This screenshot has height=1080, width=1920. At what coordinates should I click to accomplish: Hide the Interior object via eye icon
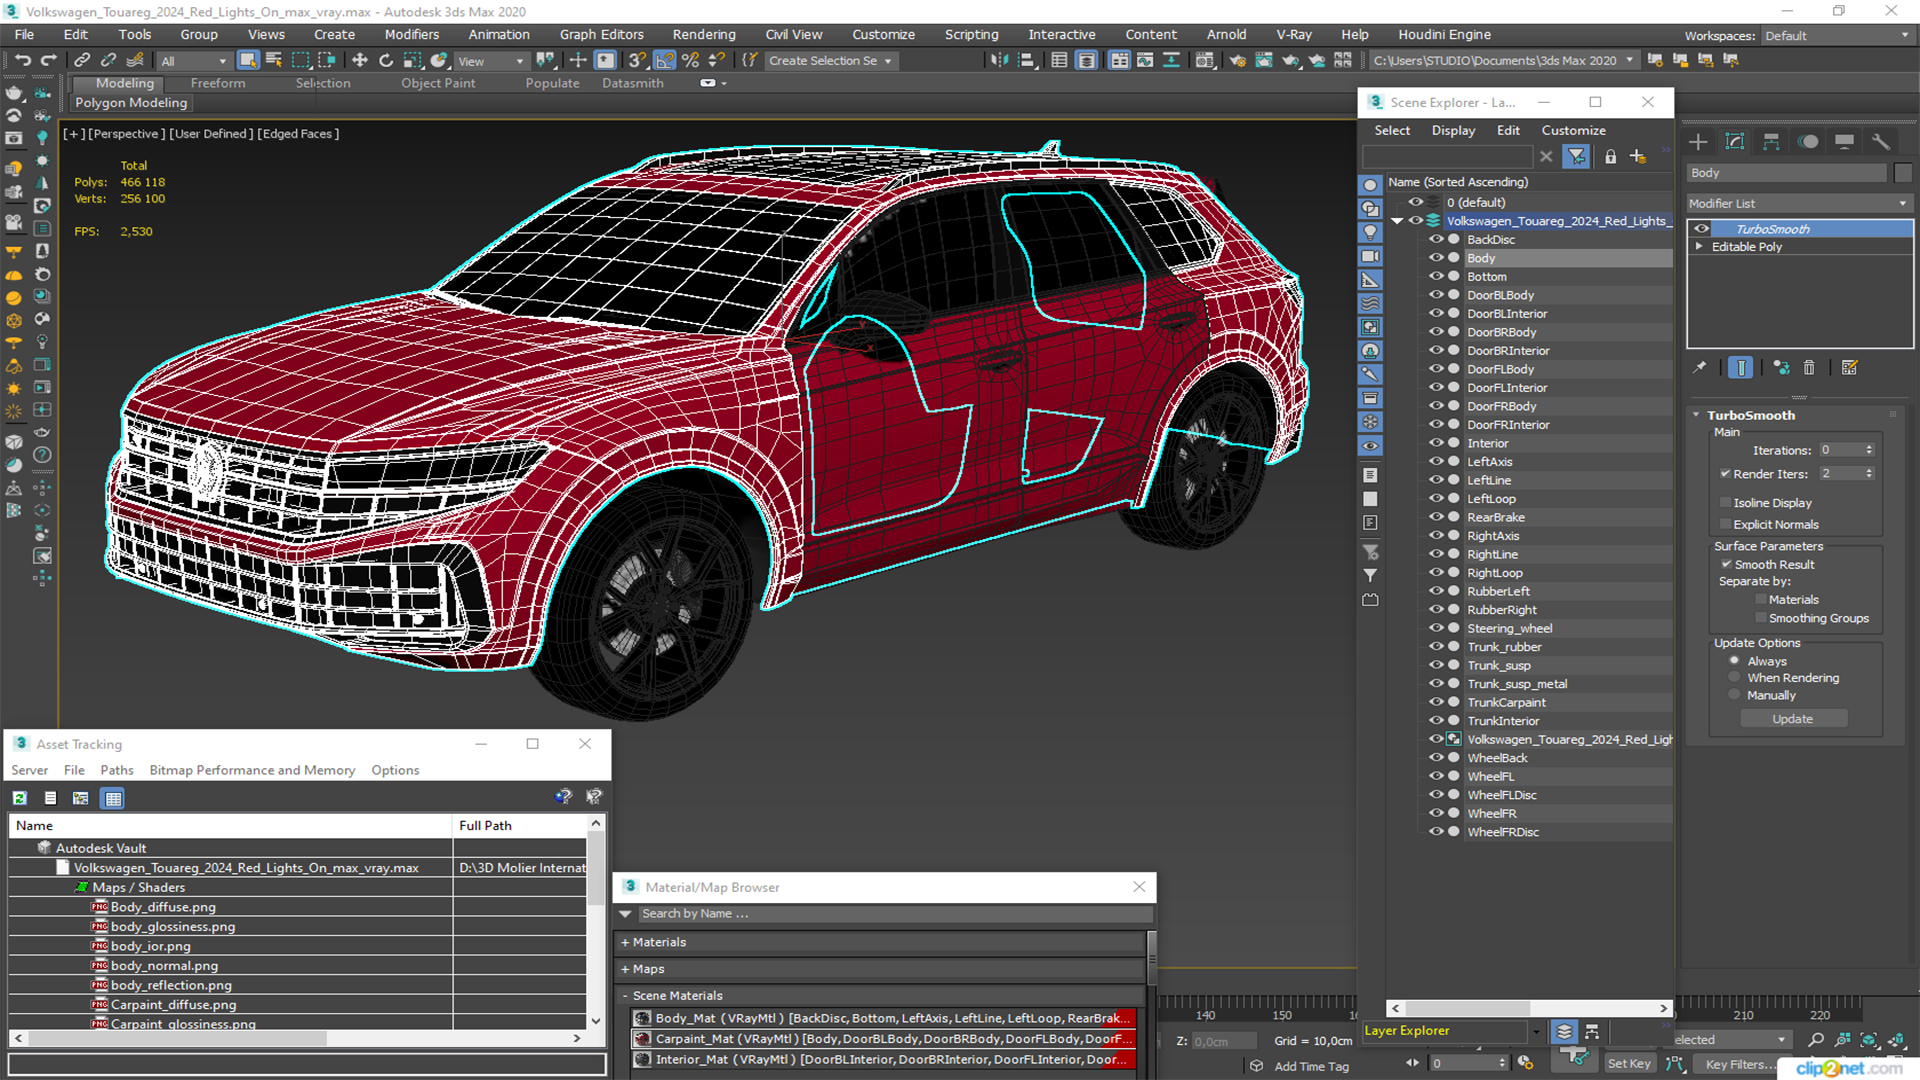(x=1435, y=443)
